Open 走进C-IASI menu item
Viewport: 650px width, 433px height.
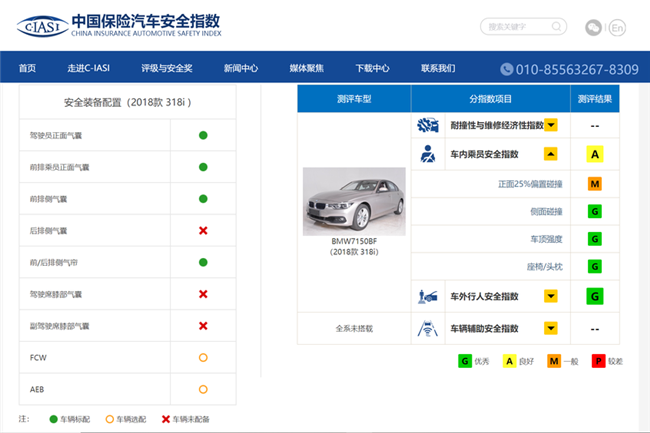coord(89,68)
